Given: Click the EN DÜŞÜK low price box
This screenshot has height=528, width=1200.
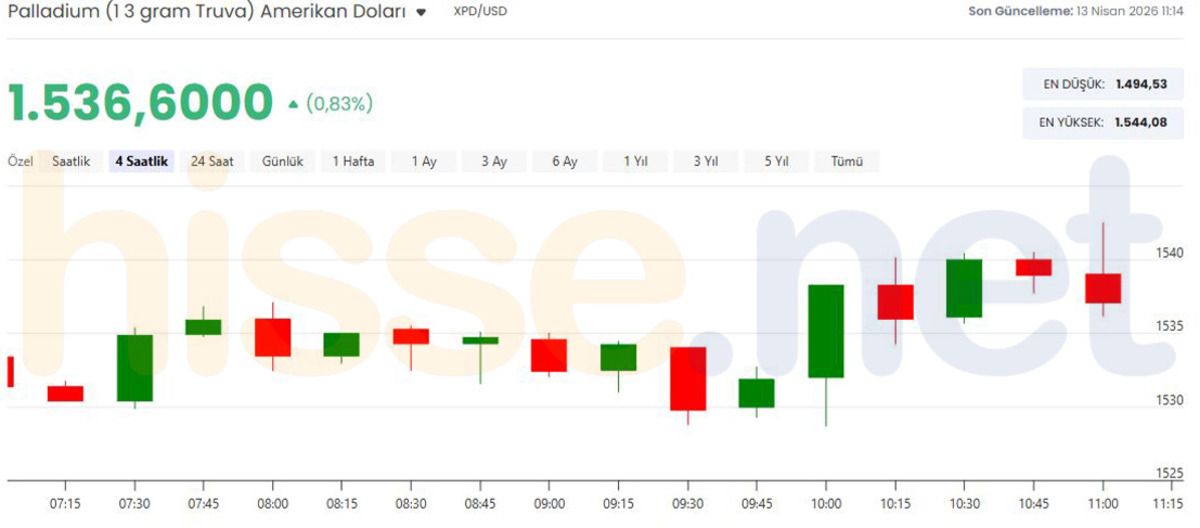Looking at the screenshot, I should pos(1099,84).
